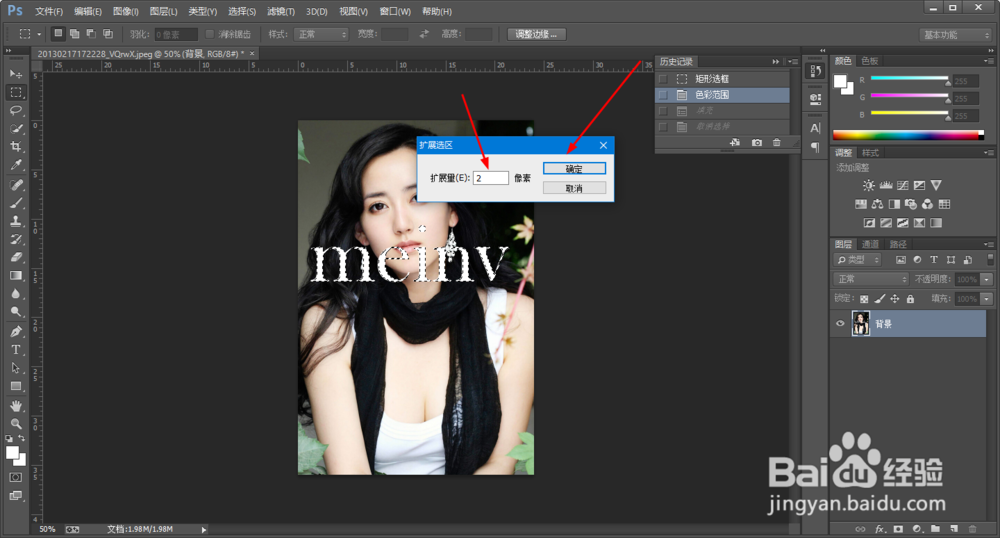Screen dimensions: 1000x538
Task: Click 取消 in the 扩展选区 dialog
Action: [x=574, y=188]
